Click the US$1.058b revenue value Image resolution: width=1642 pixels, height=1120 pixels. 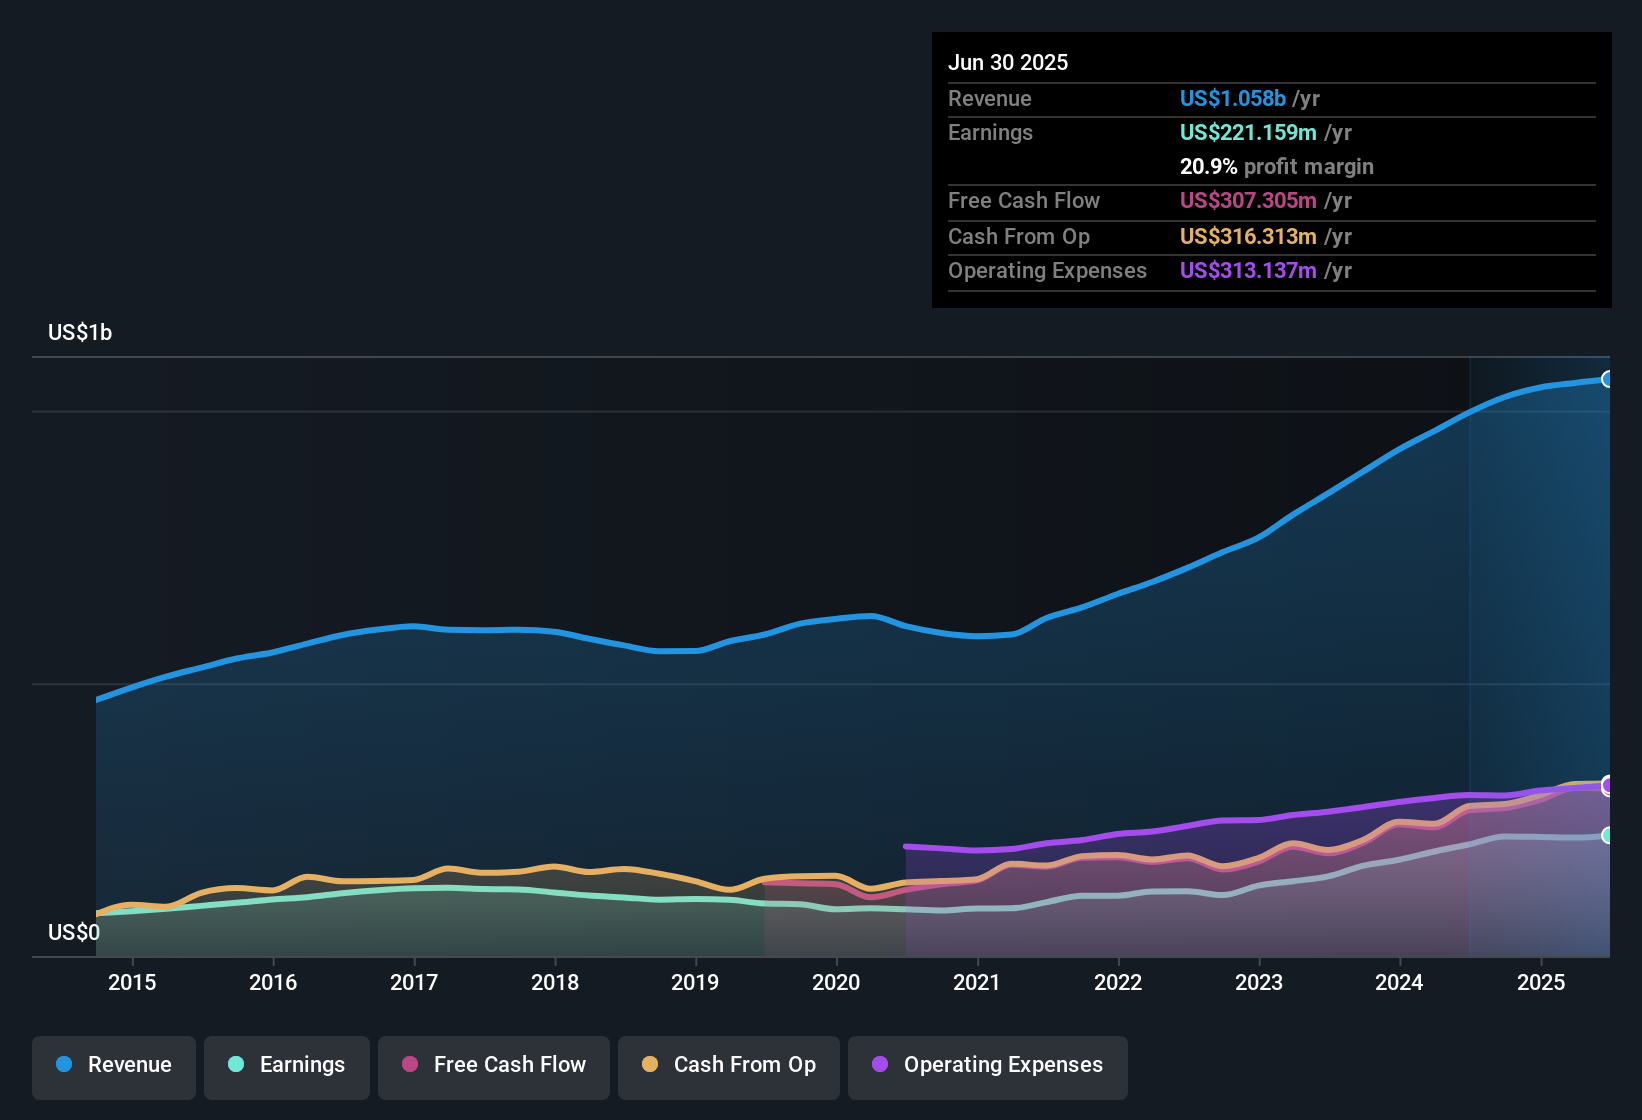click(x=1232, y=98)
